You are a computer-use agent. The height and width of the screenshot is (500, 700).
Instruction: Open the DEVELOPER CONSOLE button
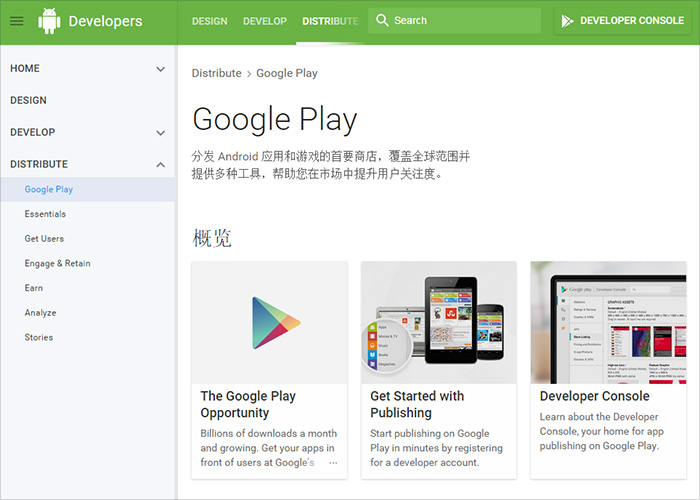coord(623,21)
